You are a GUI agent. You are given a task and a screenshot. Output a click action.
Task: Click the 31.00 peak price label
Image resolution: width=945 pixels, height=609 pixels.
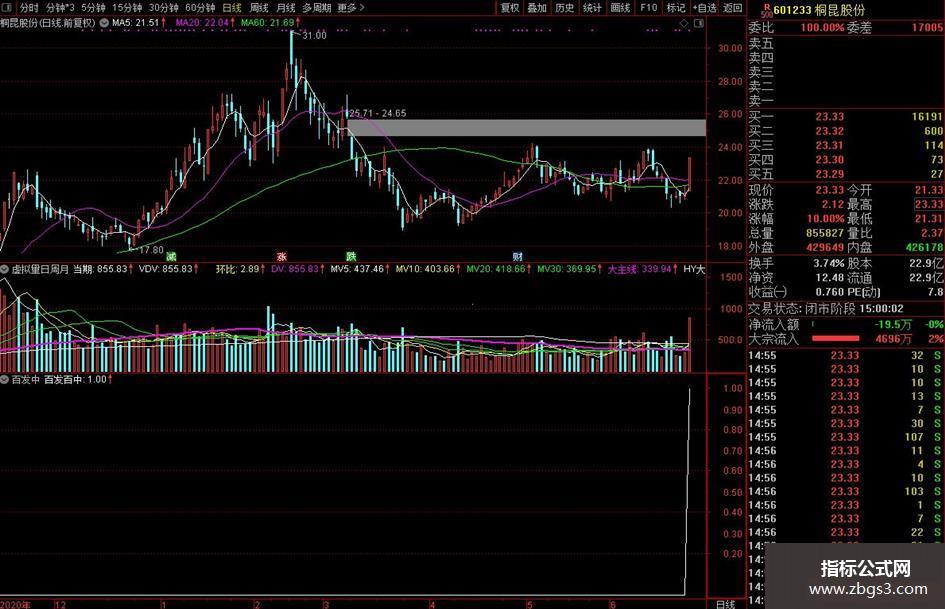(x=314, y=36)
